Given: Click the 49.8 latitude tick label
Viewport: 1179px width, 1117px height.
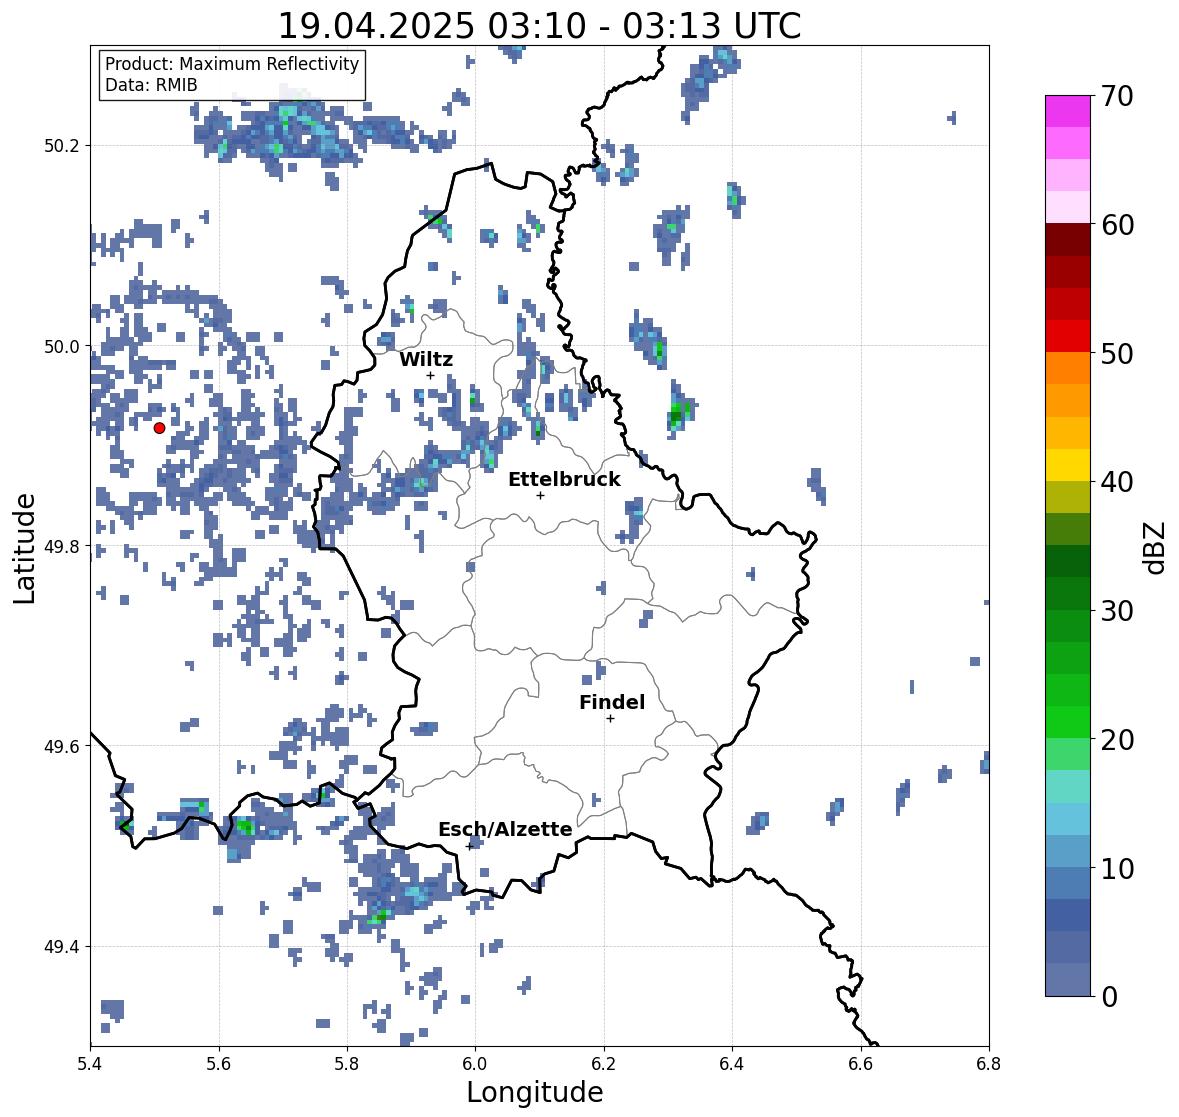Looking at the screenshot, I should [x=62, y=546].
